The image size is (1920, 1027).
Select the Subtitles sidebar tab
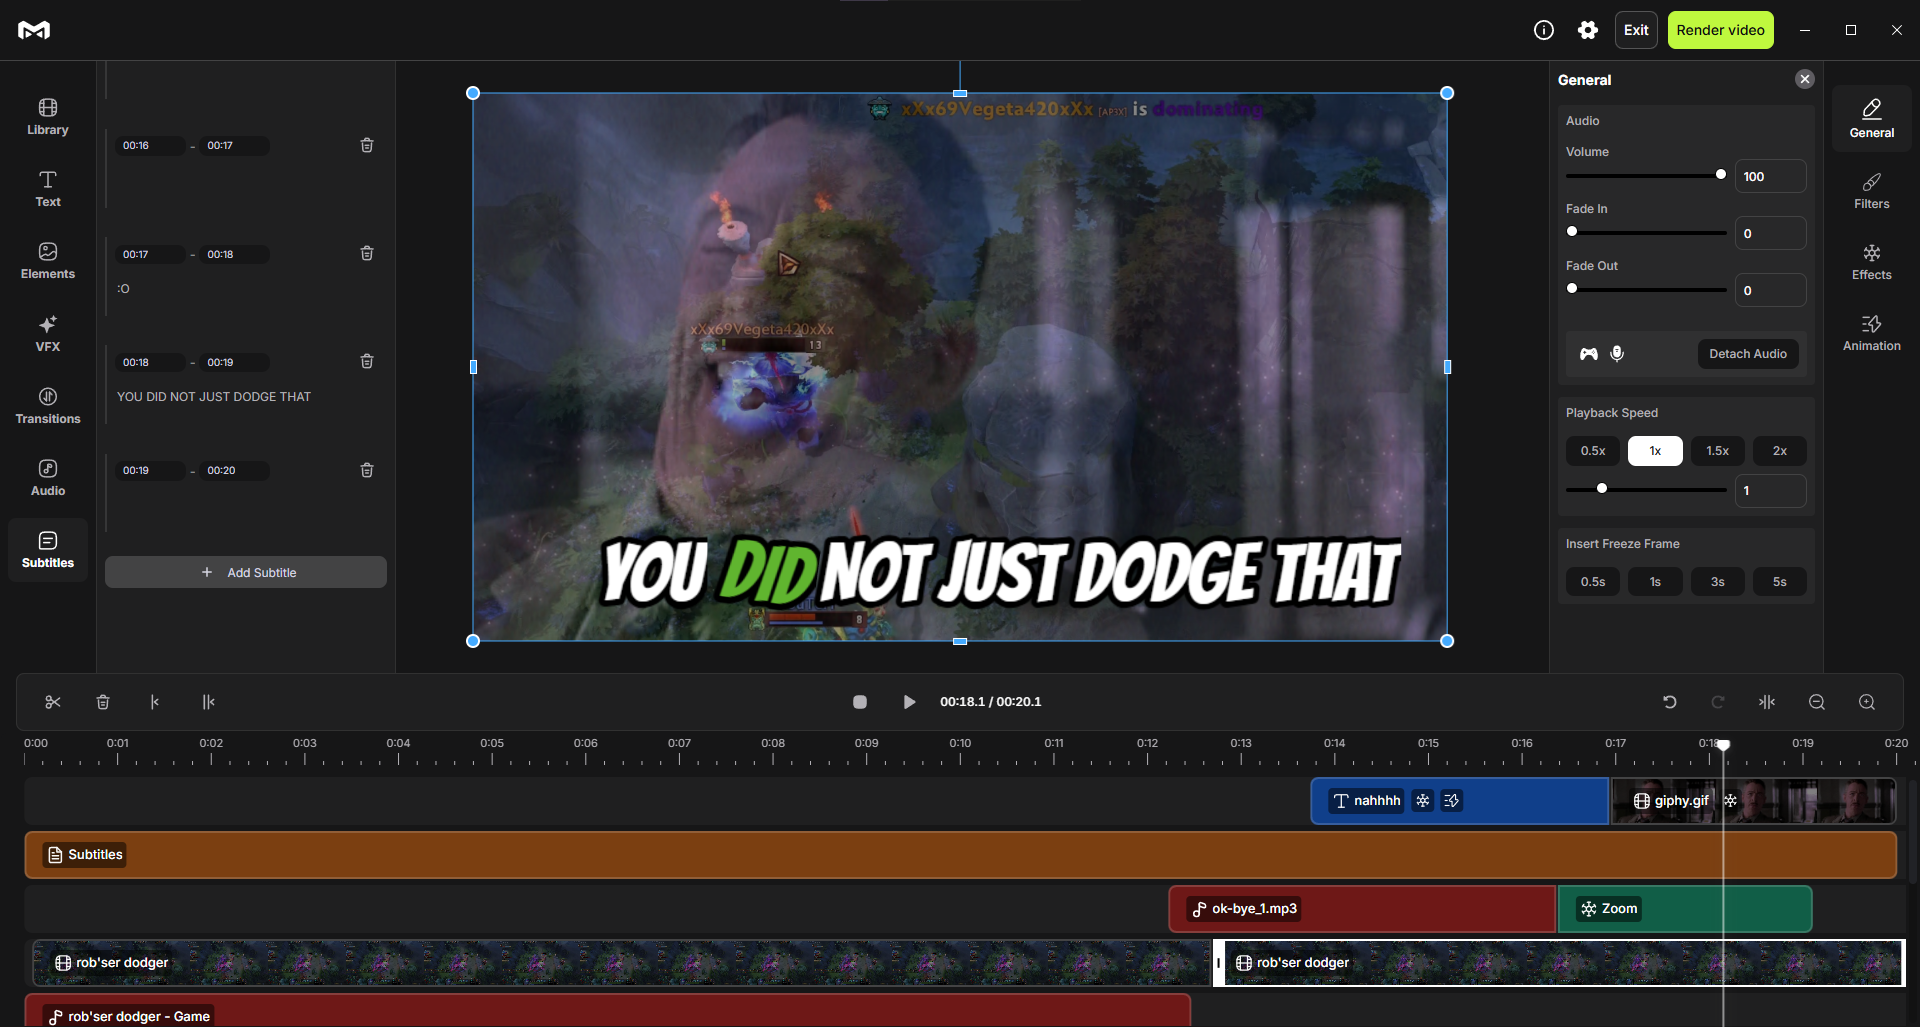[47, 550]
